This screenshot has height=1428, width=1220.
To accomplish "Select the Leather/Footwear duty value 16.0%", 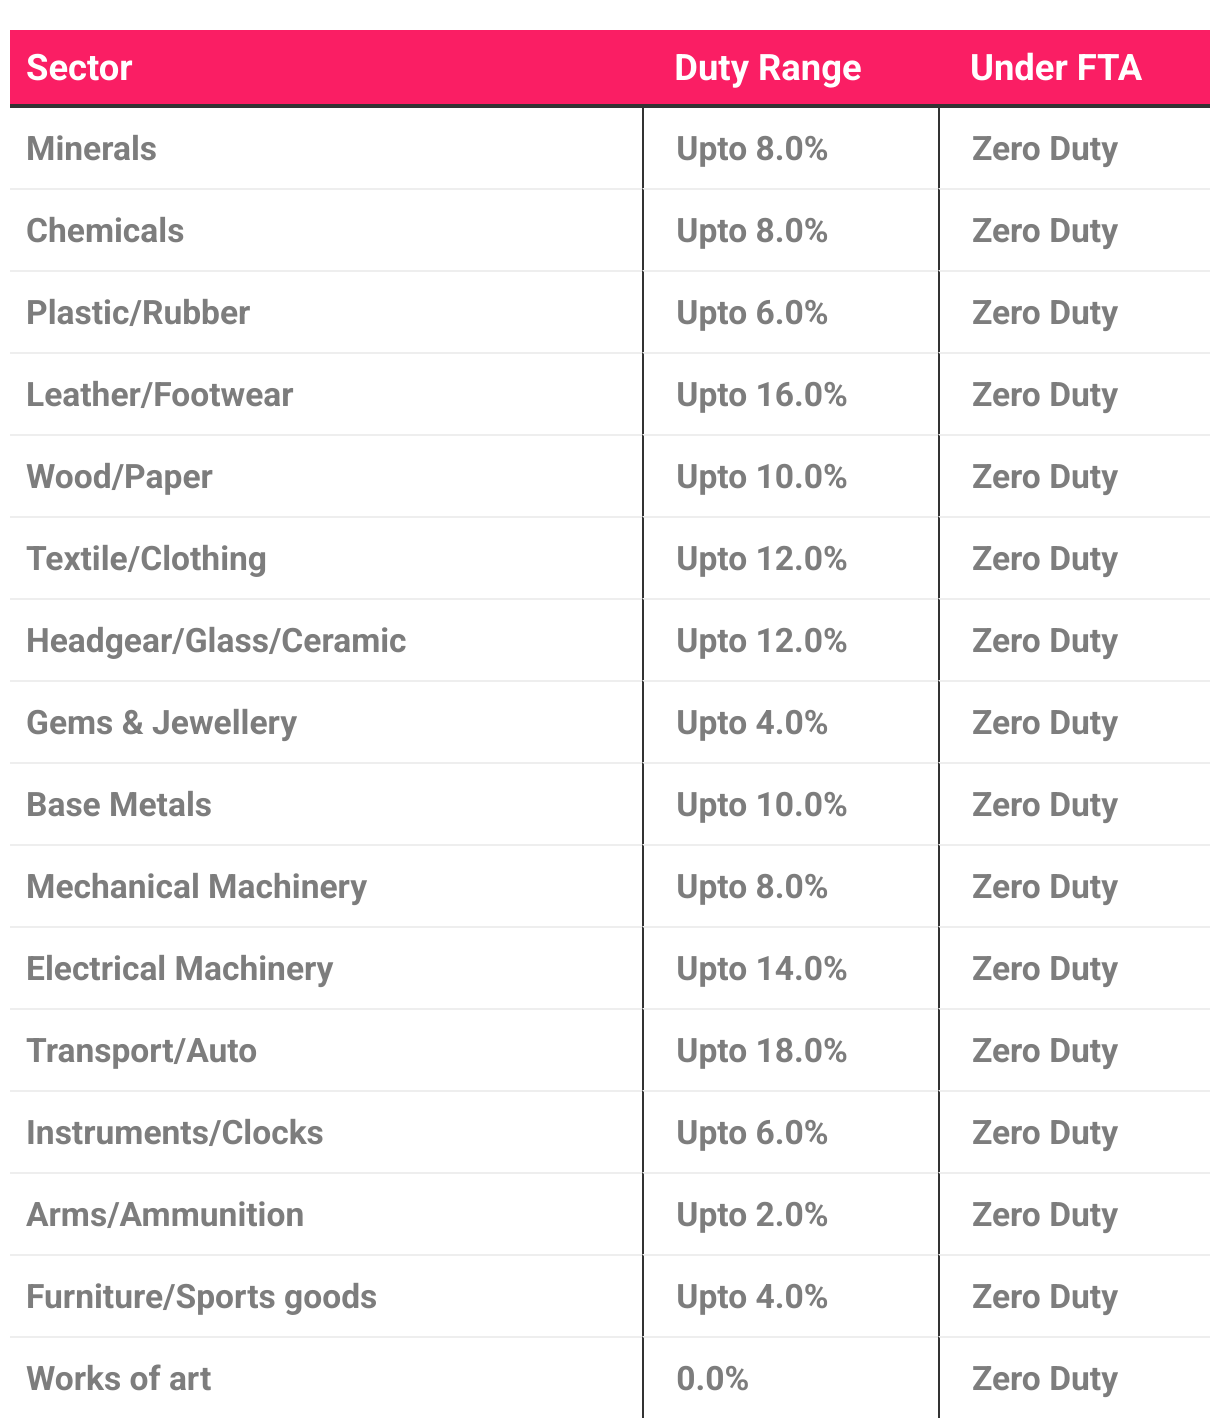I will [761, 395].
